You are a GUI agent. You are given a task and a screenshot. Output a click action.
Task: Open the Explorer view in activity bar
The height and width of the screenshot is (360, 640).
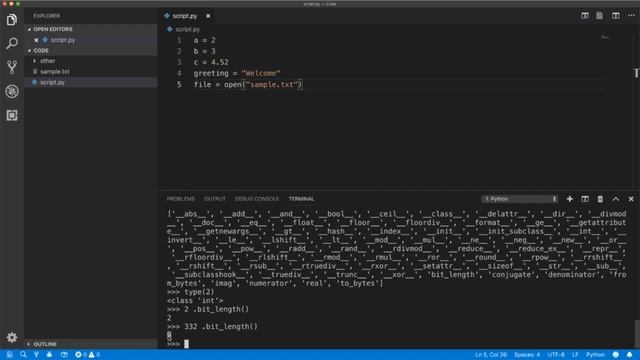[12, 20]
